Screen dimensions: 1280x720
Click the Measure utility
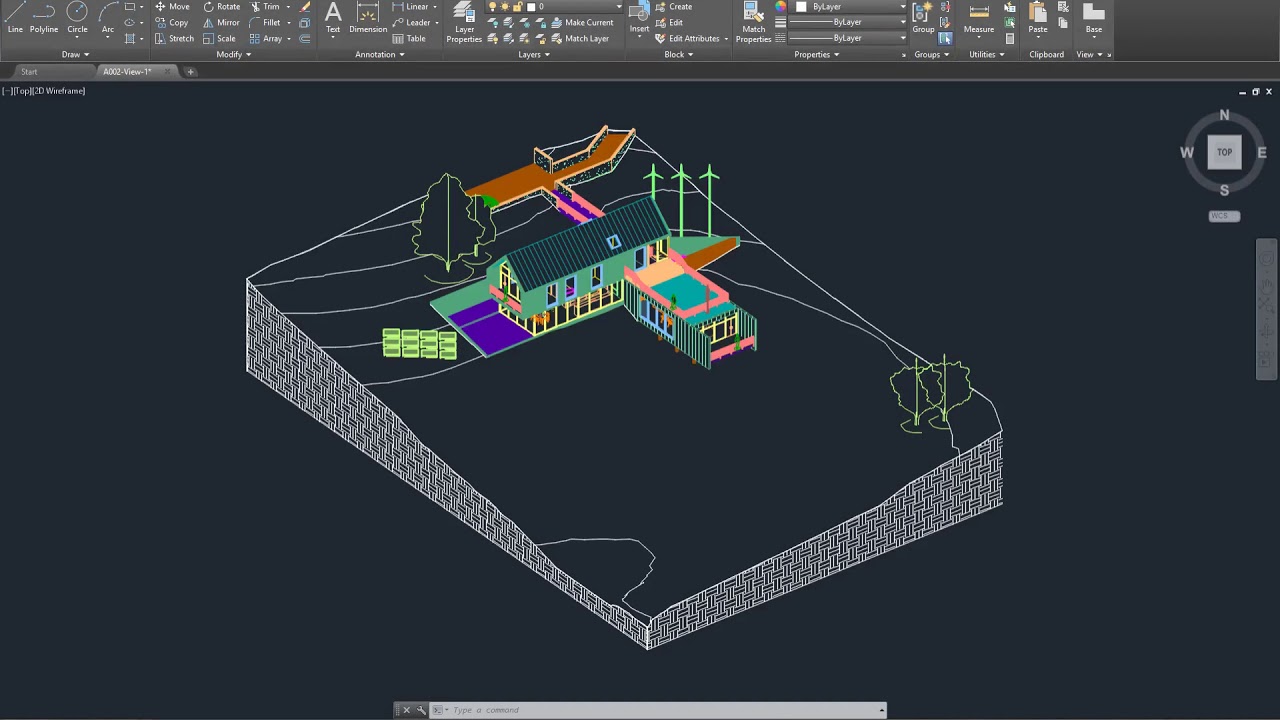[x=979, y=19]
